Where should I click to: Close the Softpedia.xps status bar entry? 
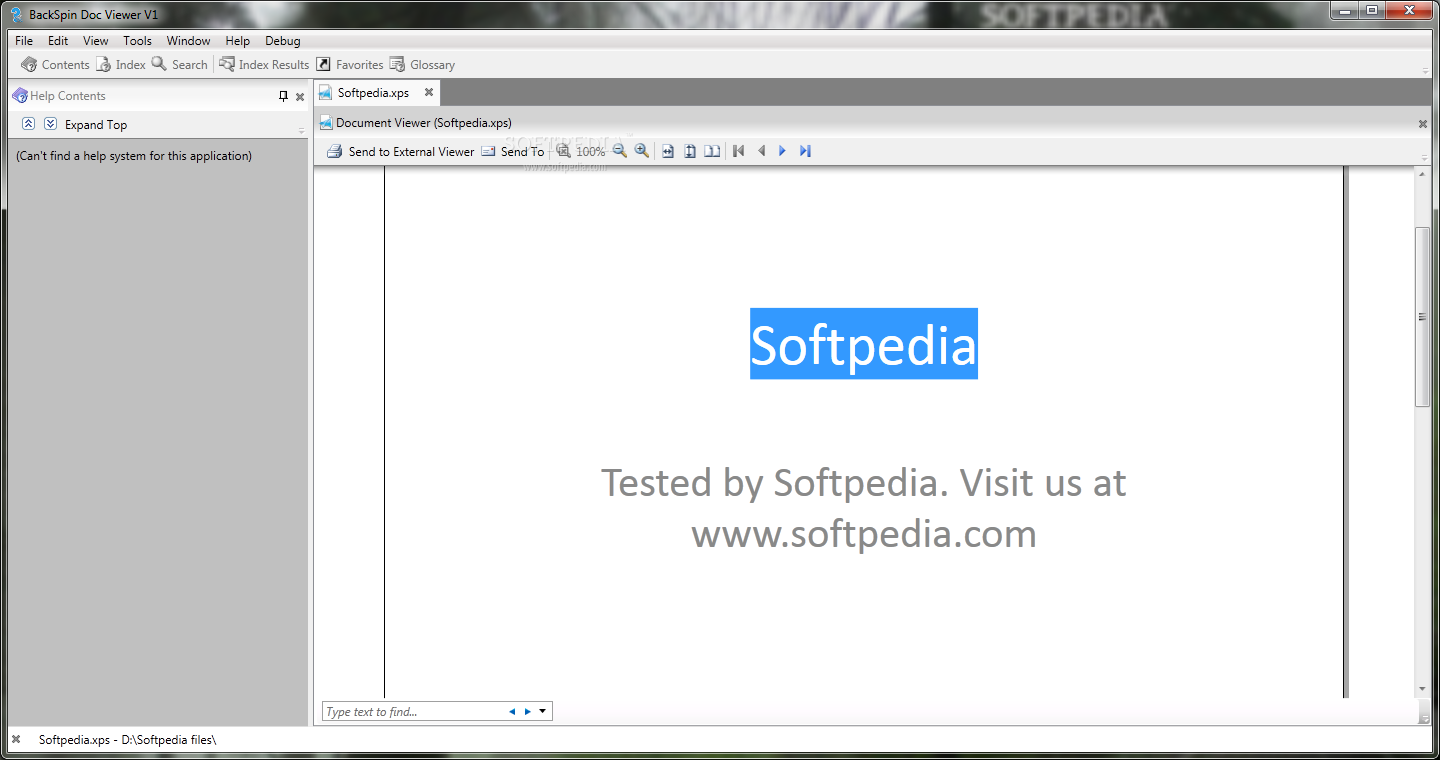pos(16,740)
